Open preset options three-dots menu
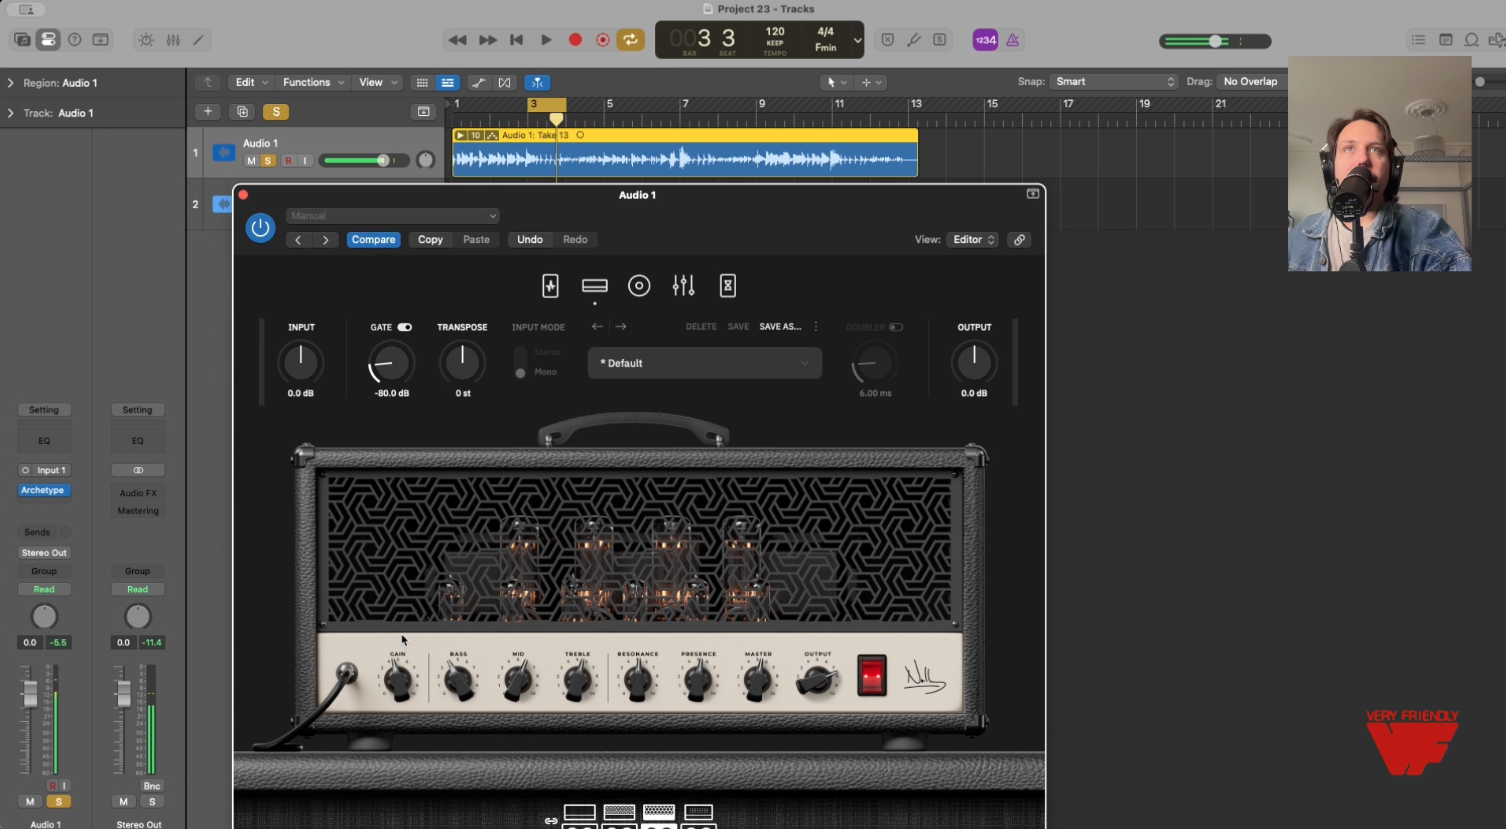The width and height of the screenshot is (1506, 829). coord(816,327)
